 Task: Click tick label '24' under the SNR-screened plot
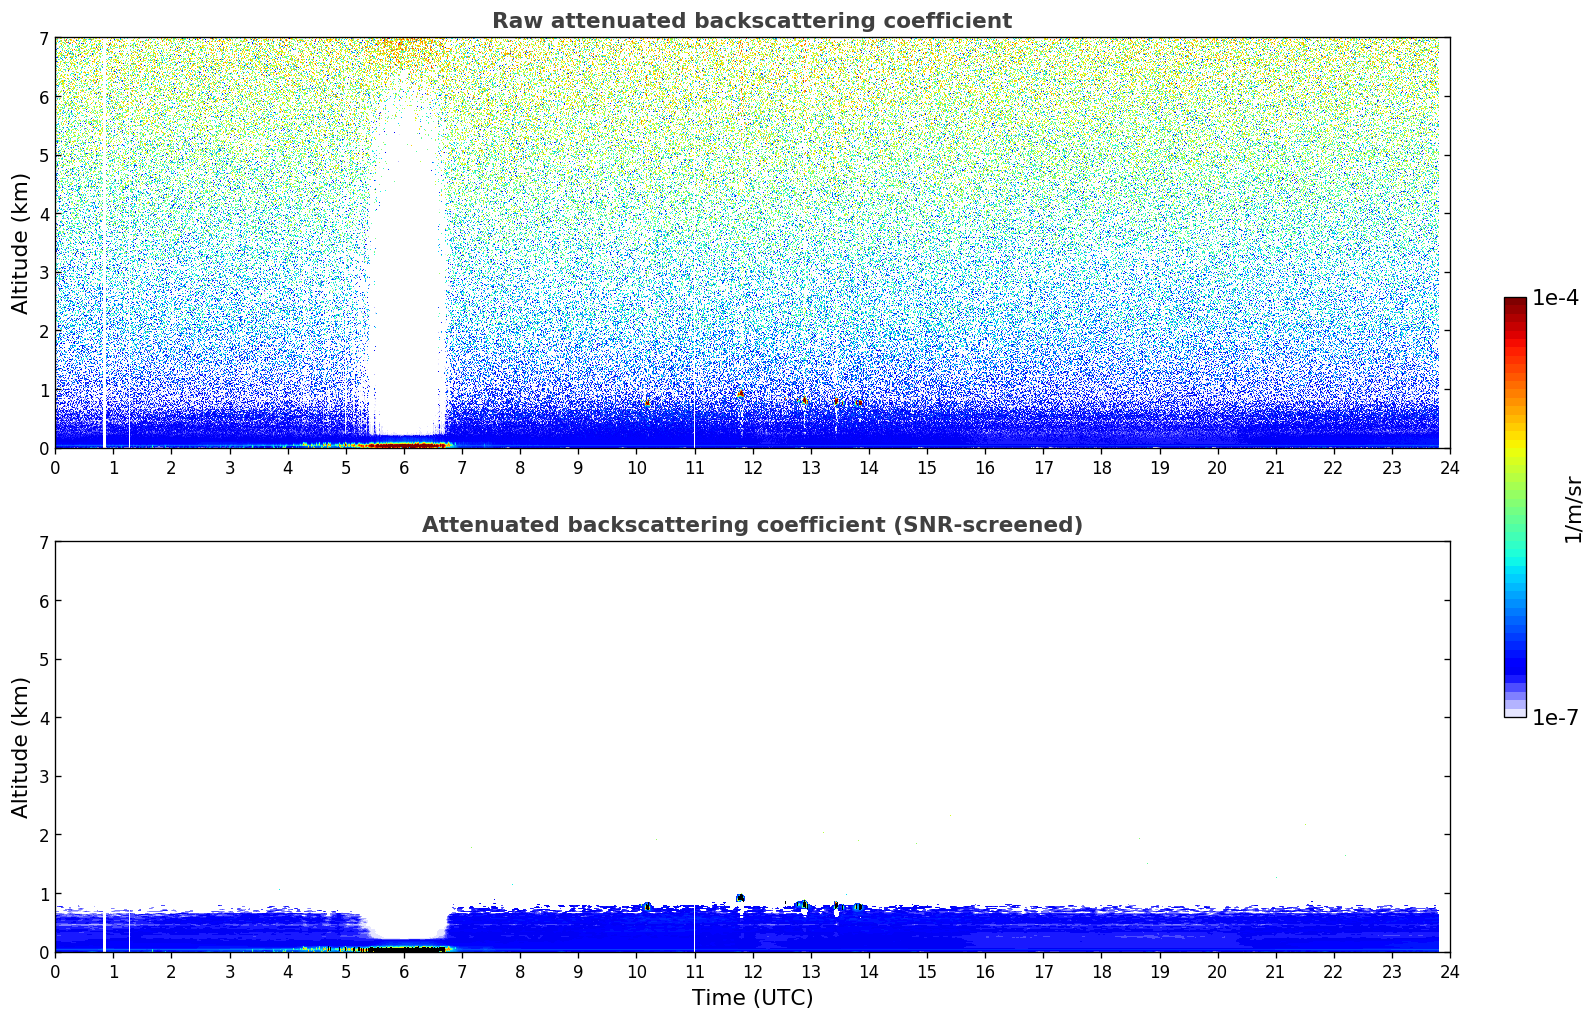1450,971
